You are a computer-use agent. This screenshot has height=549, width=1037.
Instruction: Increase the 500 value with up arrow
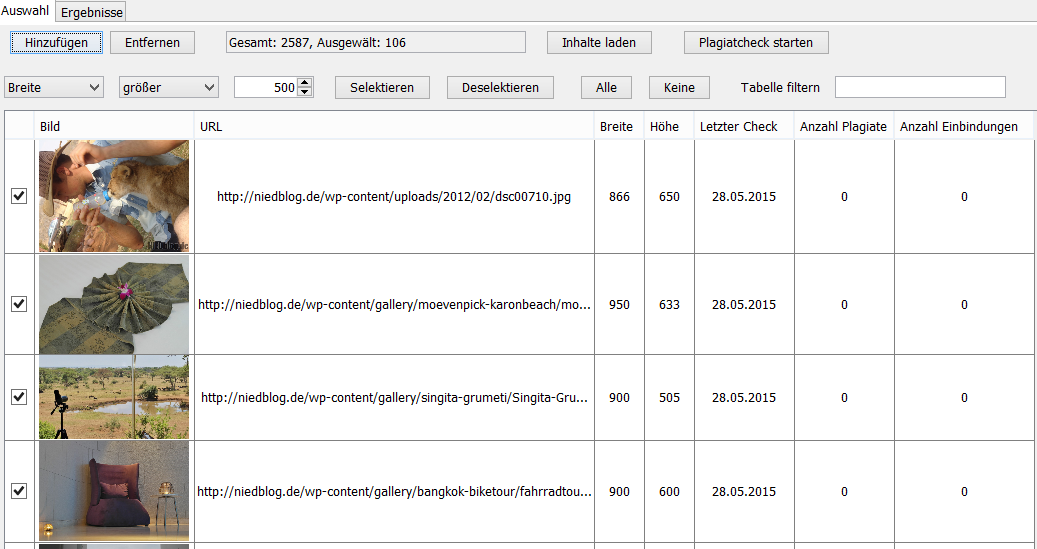304,83
